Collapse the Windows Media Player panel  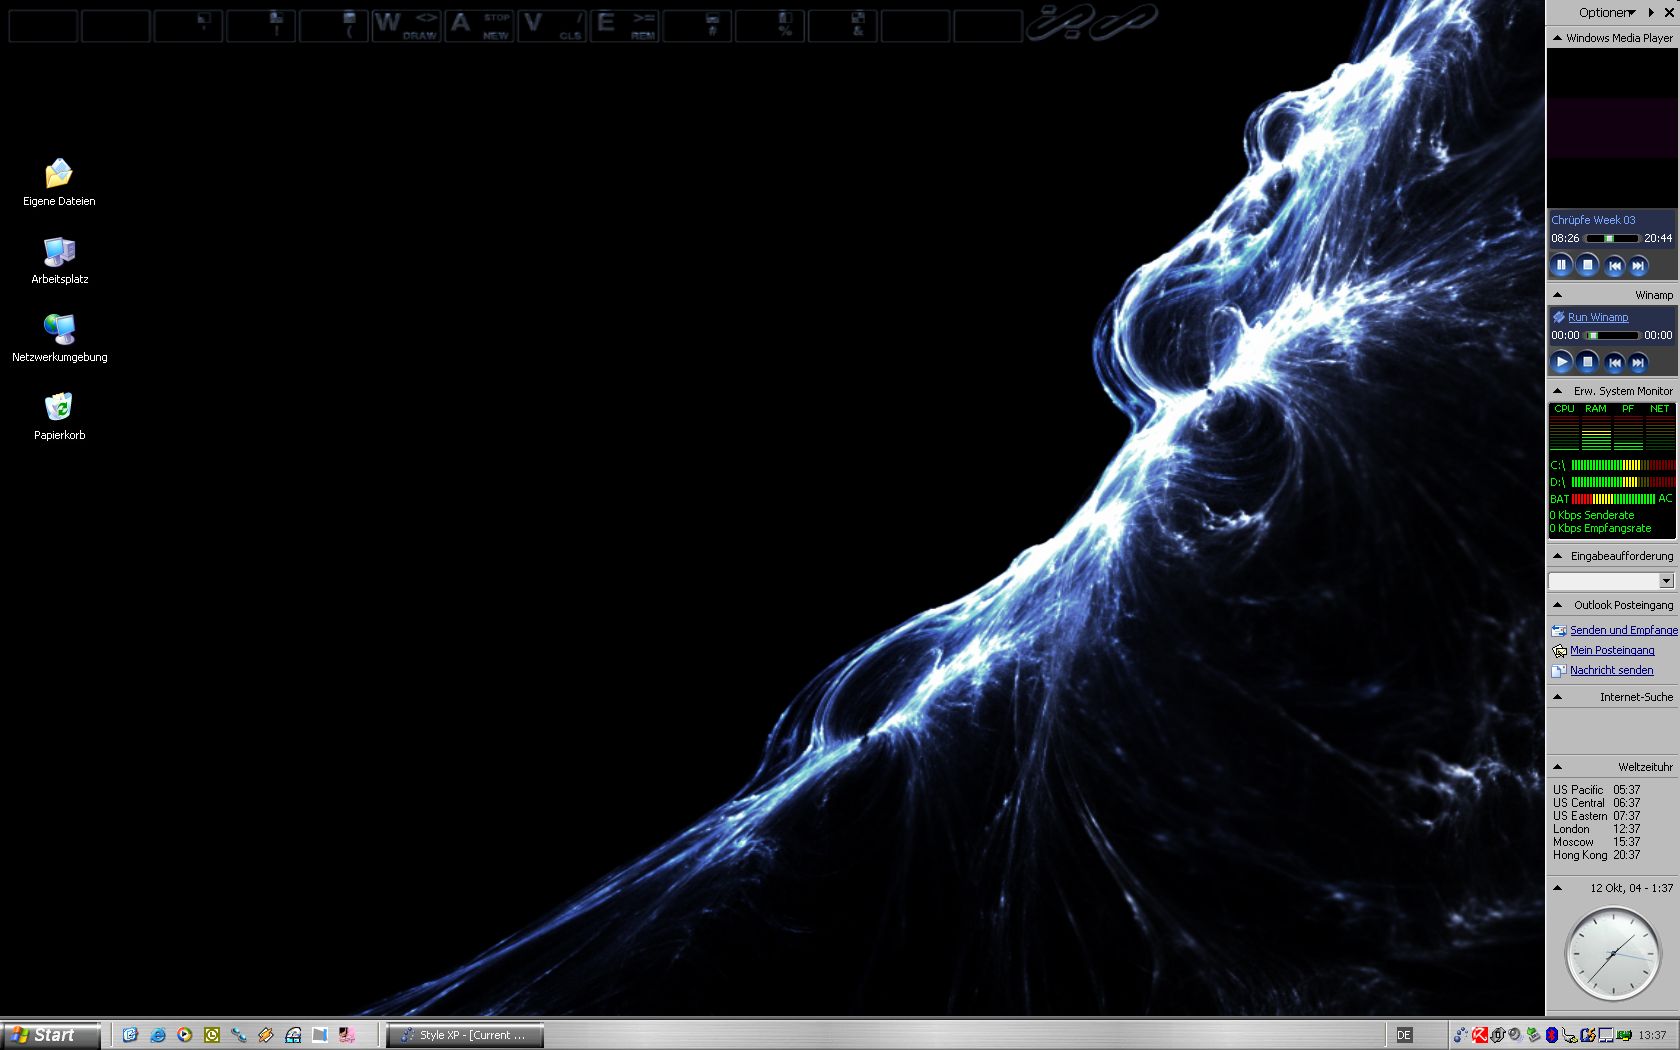1557,38
